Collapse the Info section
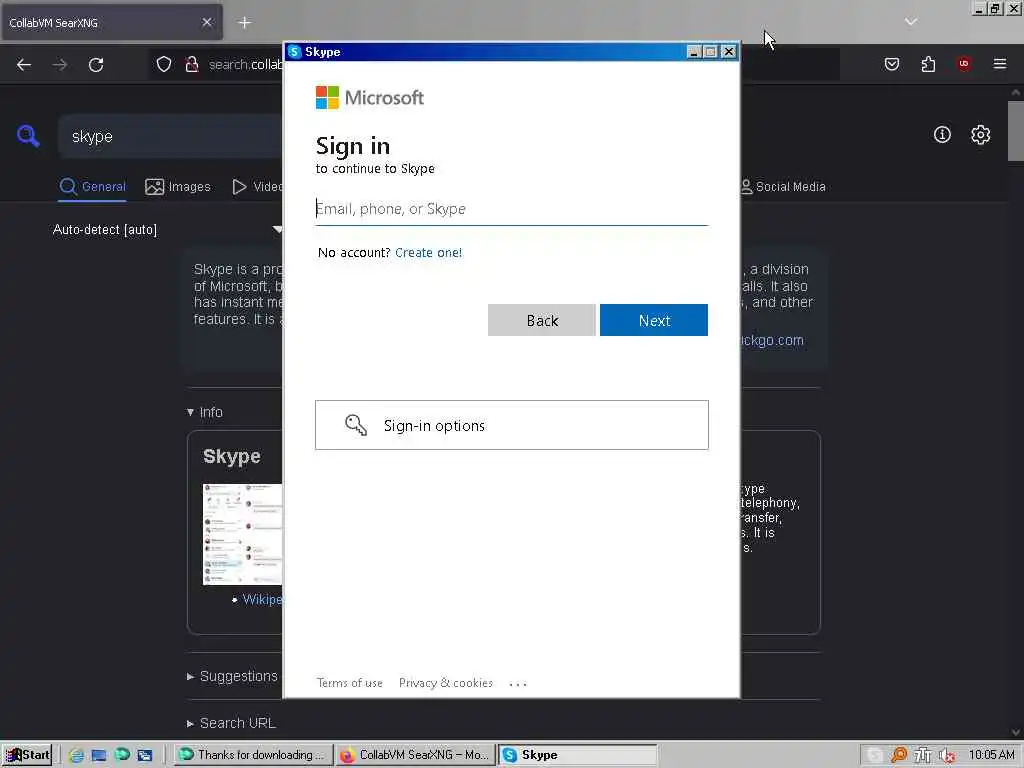 coord(204,412)
